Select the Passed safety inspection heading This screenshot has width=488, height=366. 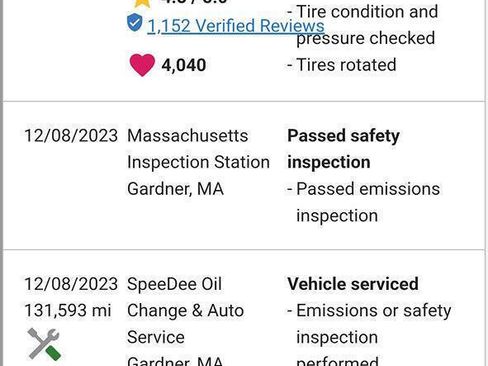343,149
